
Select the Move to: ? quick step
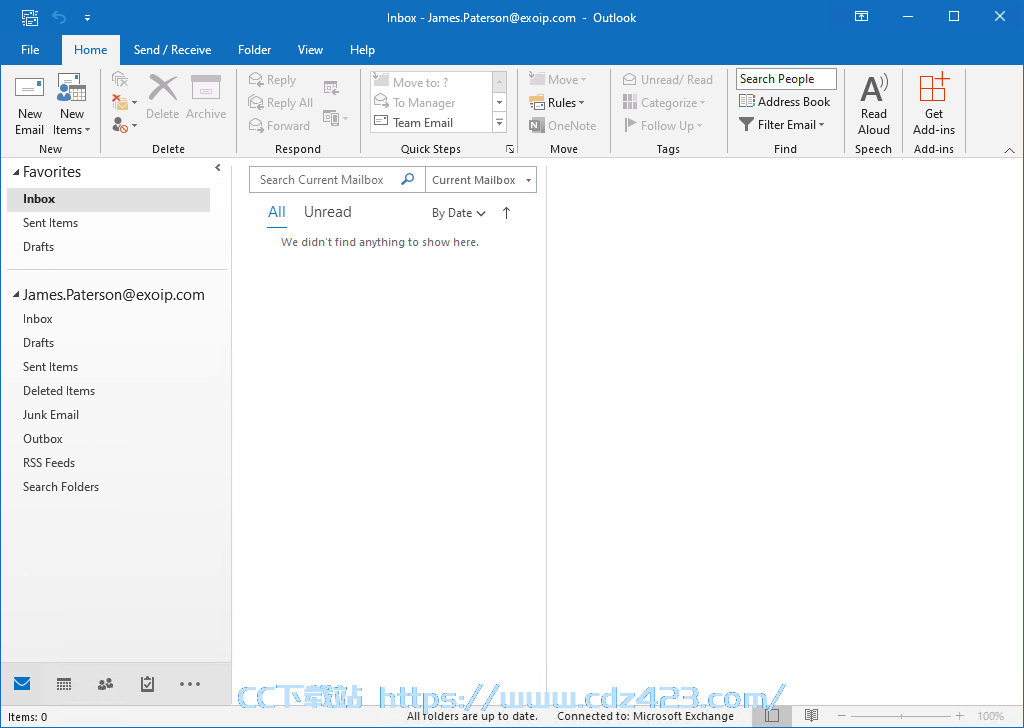click(x=432, y=82)
